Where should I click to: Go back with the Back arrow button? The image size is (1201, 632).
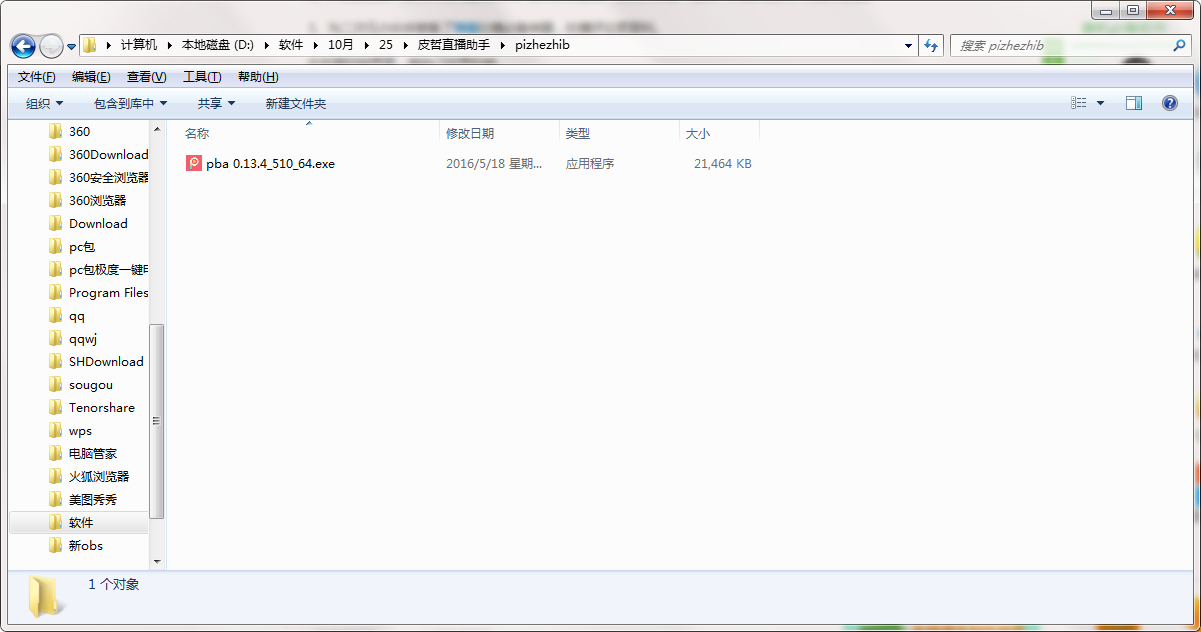click(x=23, y=46)
